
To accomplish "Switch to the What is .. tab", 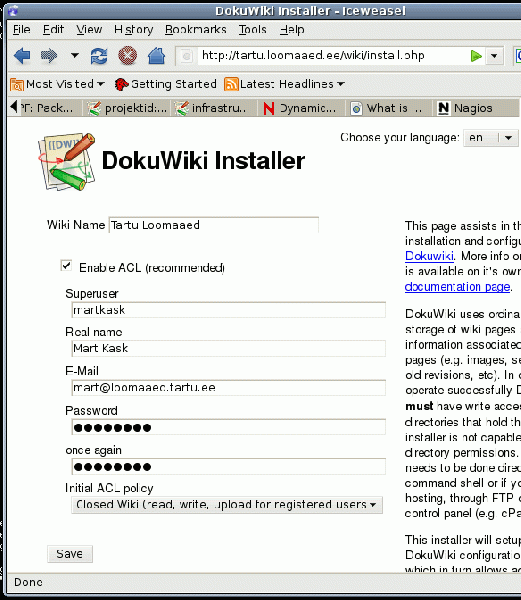I will click(x=388, y=108).
